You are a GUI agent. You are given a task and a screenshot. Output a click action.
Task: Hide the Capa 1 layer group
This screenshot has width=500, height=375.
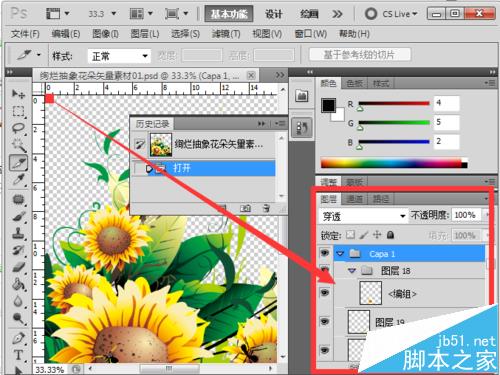(x=325, y=253)
